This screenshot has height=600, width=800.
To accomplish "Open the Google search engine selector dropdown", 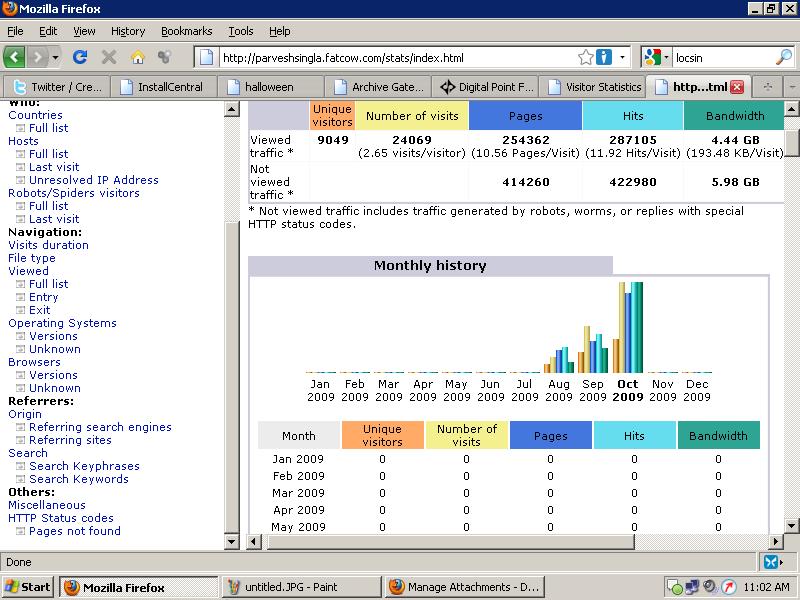I will [657, 57].
